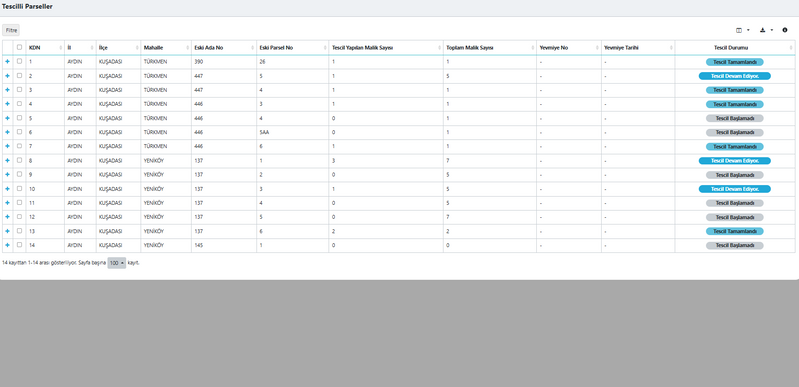
Task: Expand row details for KDN 5
Action: 7,118
